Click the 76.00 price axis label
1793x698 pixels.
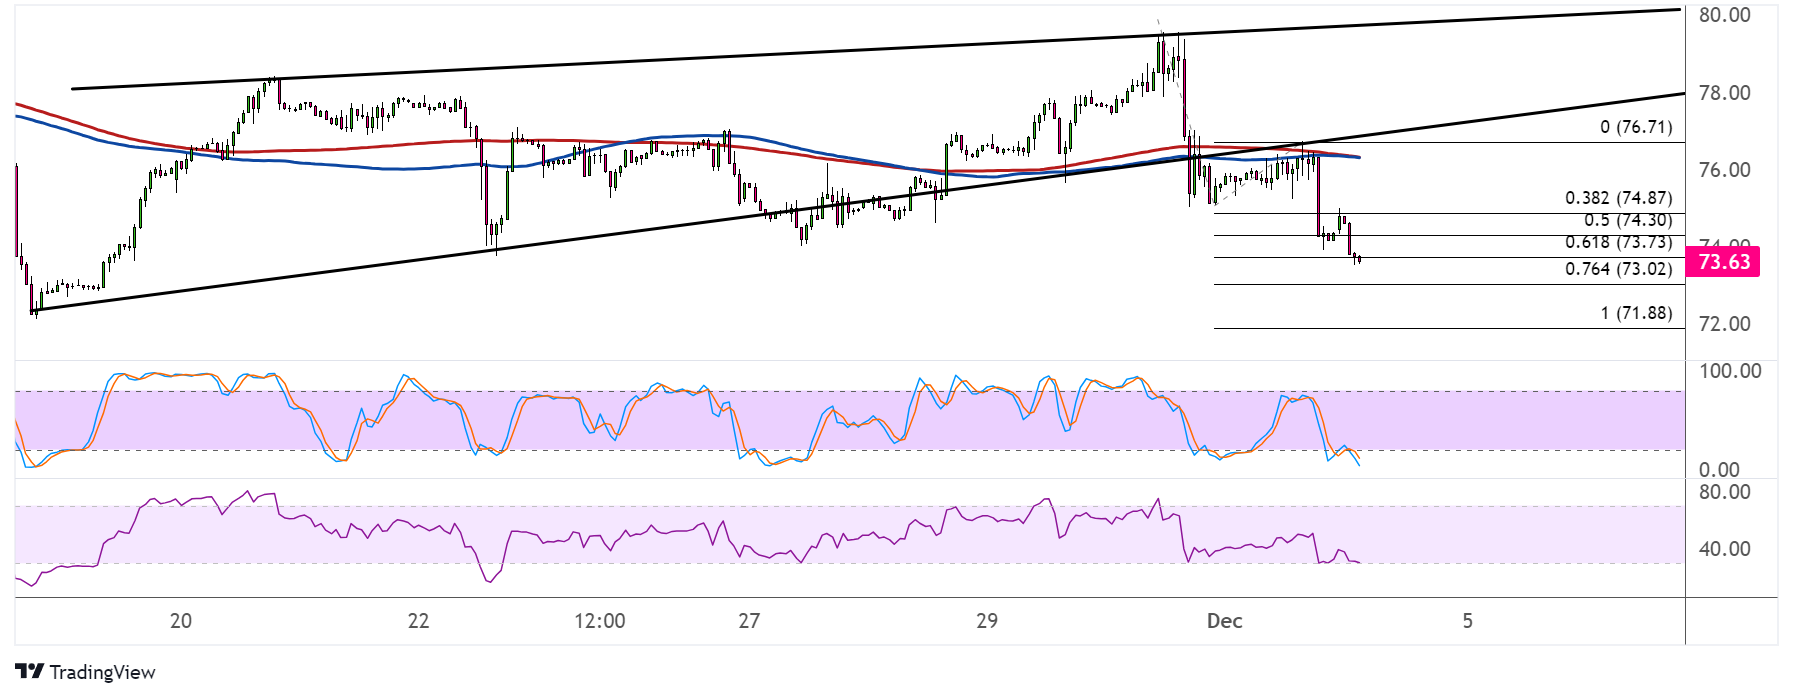tap(1724, 170)
